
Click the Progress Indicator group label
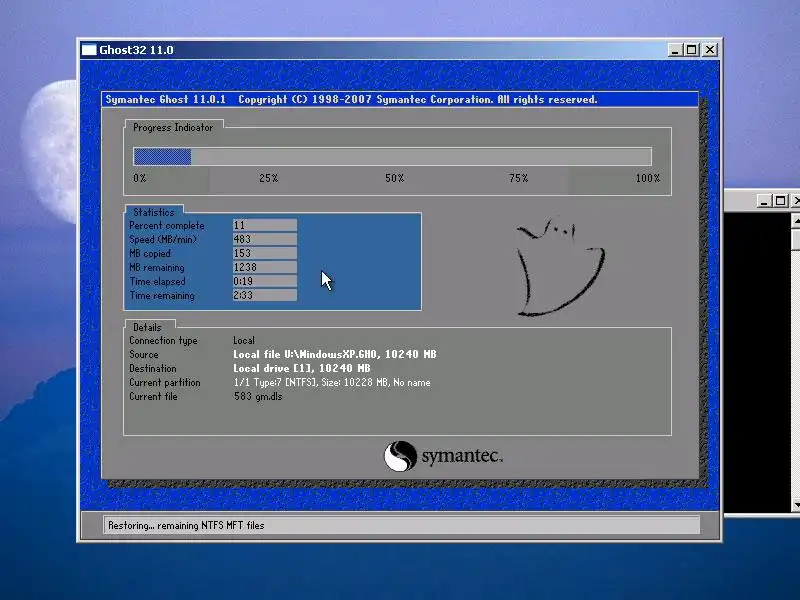coord(173,128)
